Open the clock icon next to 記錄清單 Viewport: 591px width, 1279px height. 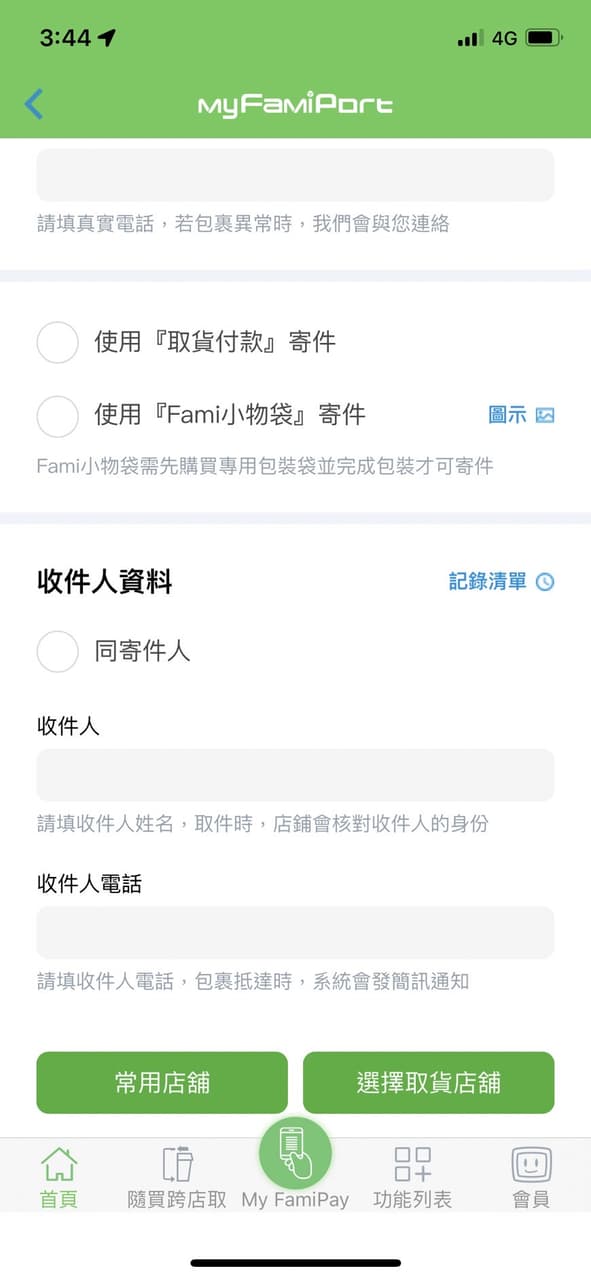coord(543,582)
